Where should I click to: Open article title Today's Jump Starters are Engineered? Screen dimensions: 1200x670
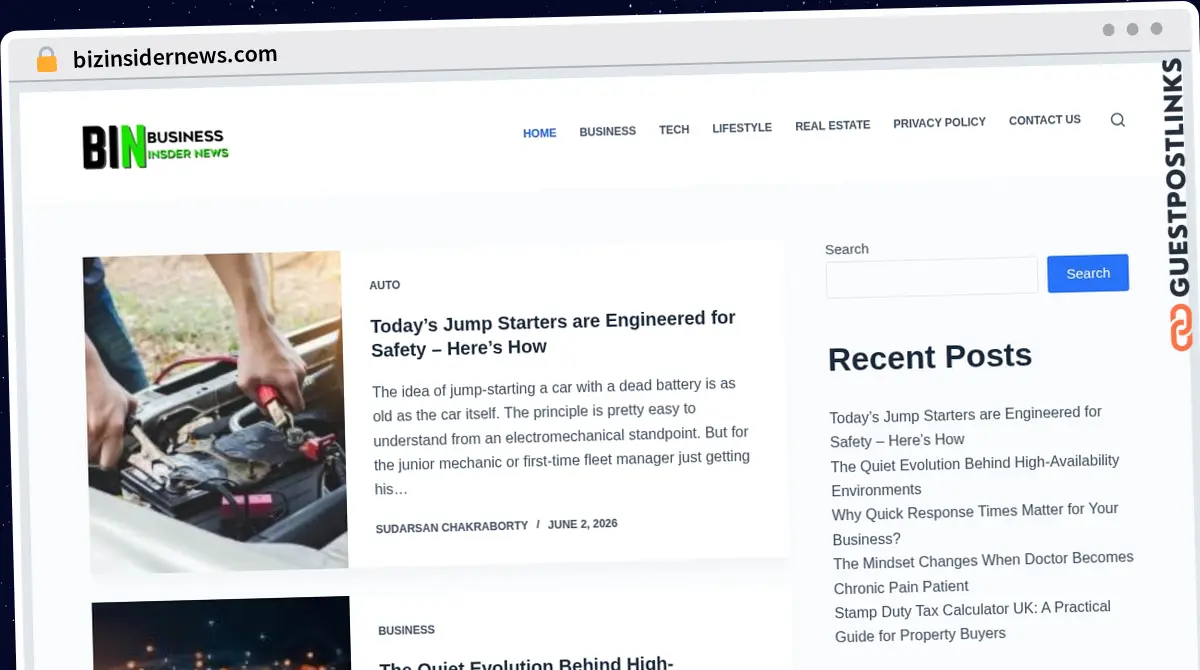tap(553, 333)
